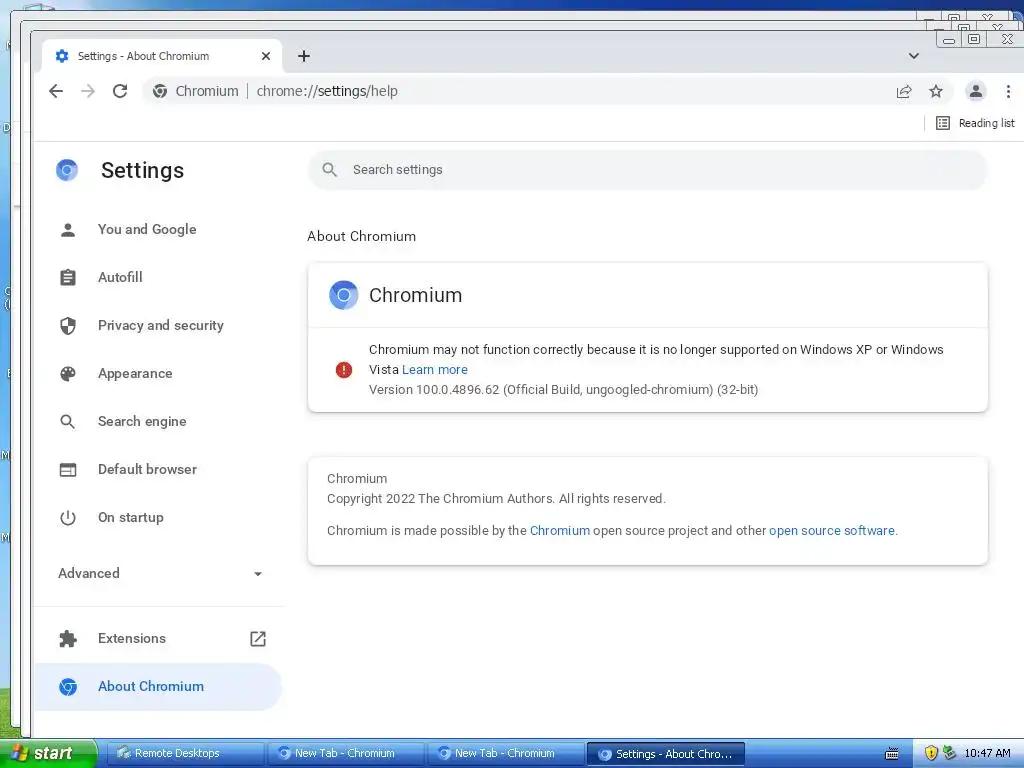Switch to Remote Desktops in taskbar

184,754
